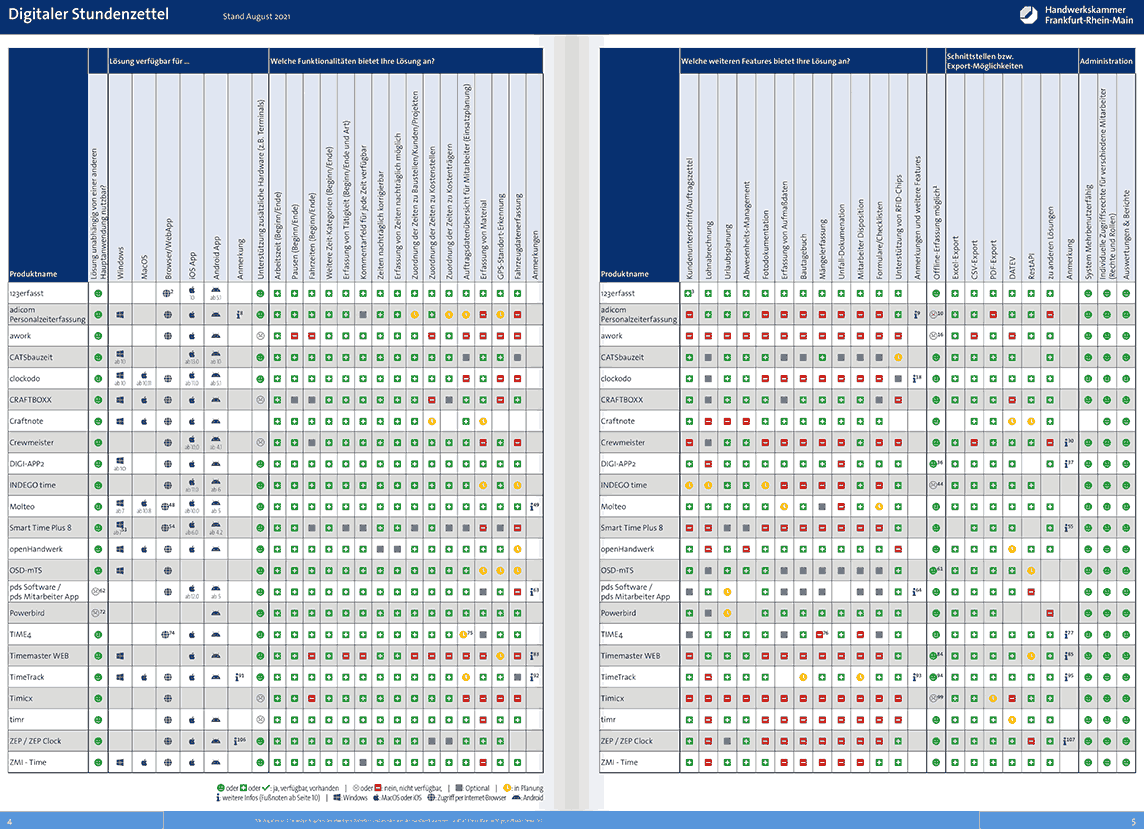The height and width of the screenshot is (829, 1144).
Task: Click the 'Lösung verfügbar für ...' section header
Action: (x=149, y=61)
